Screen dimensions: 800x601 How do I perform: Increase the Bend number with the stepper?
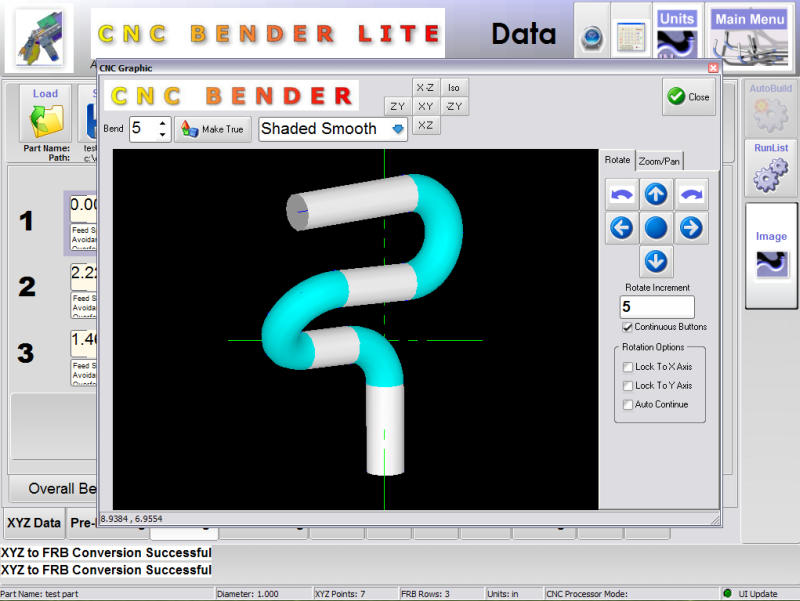tap(163, 123)
